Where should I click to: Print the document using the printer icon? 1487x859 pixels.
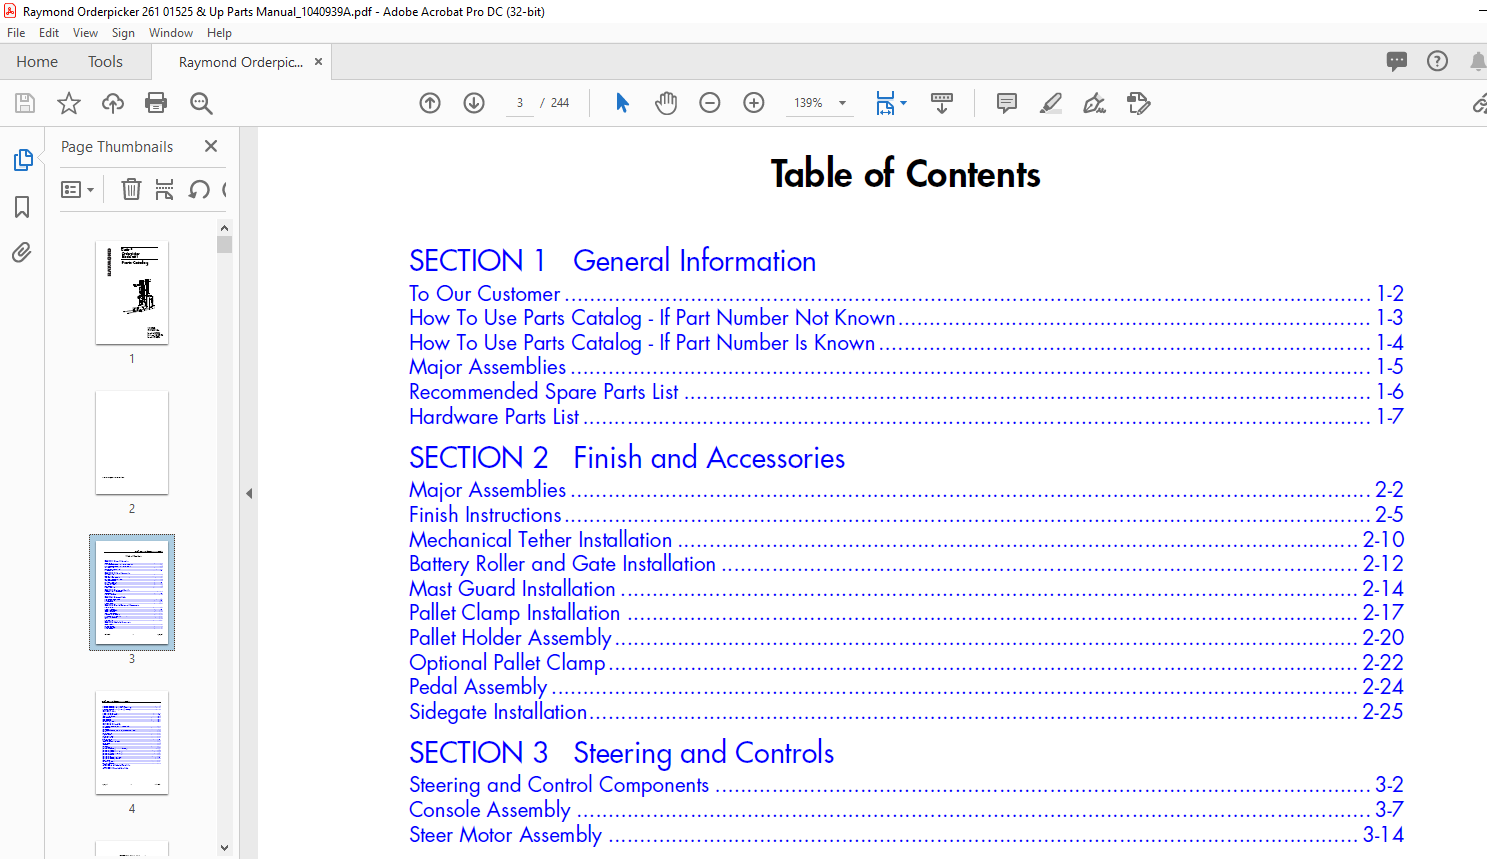pos(156,103)
